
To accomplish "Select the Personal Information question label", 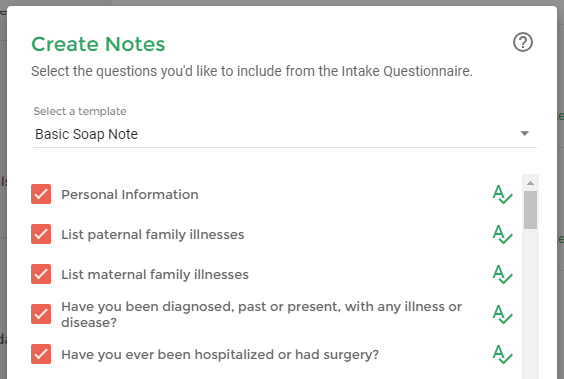I will click(130, 195).
